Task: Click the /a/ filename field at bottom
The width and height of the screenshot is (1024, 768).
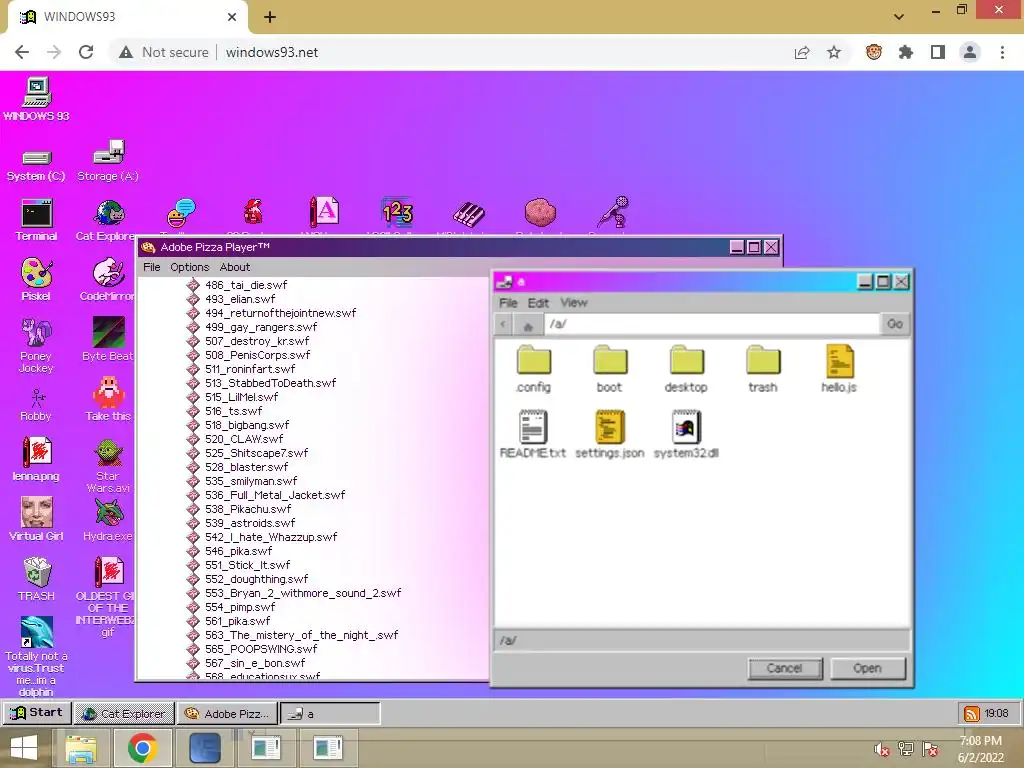Action: (702, 641)
